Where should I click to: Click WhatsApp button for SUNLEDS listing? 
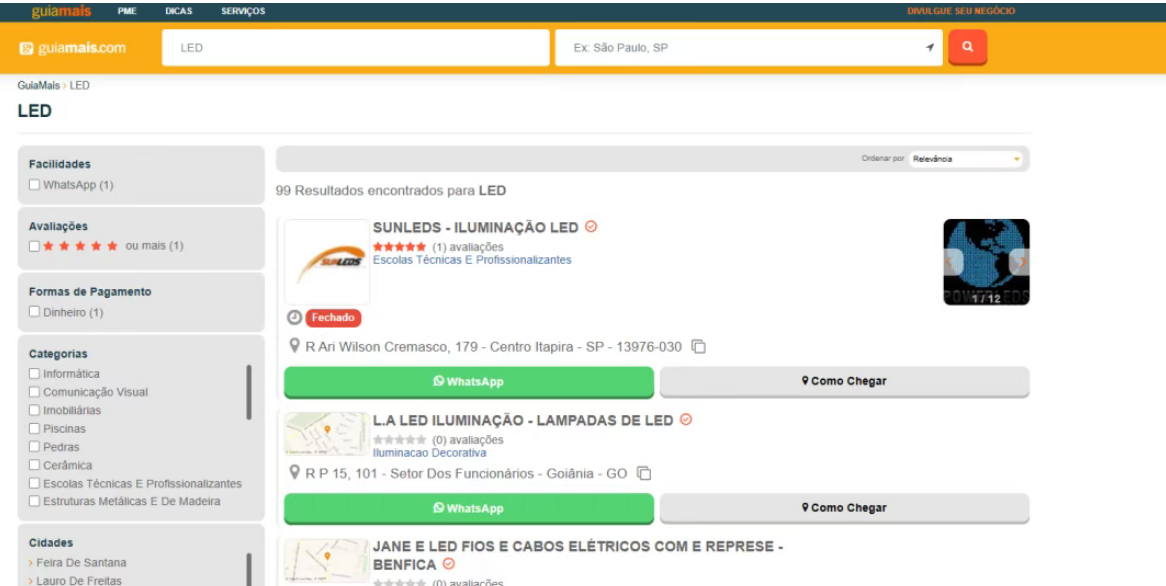click(468, 381)
